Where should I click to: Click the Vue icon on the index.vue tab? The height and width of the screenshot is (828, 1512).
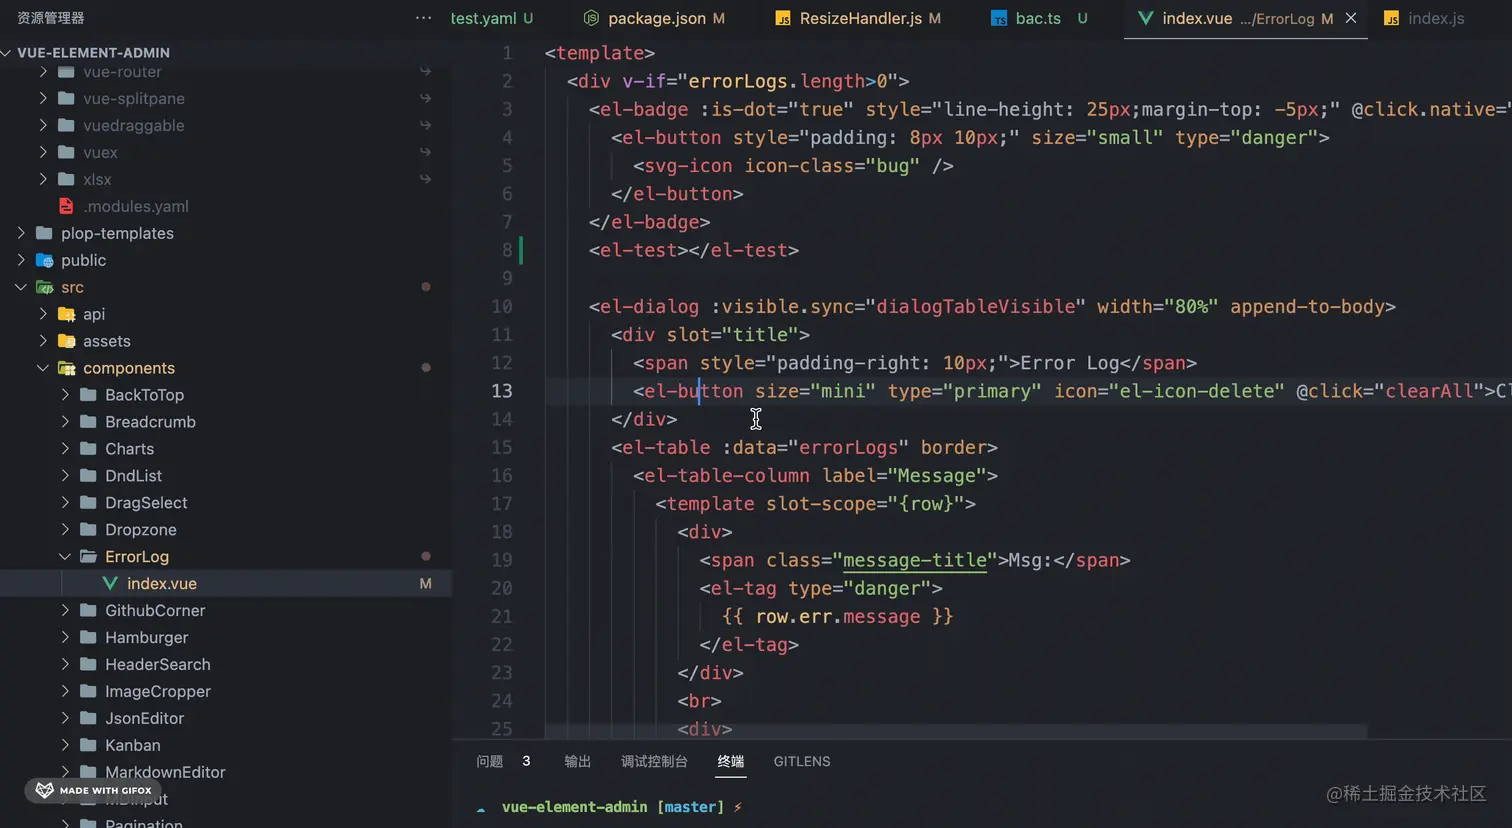pos(1146,18)
